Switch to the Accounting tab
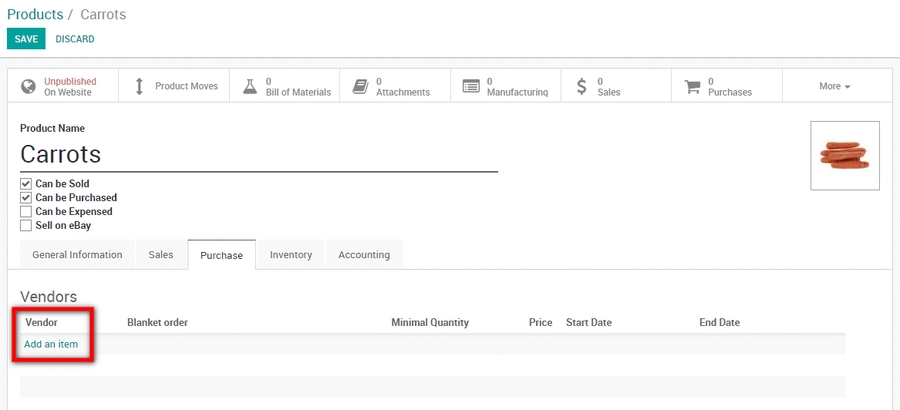 pyautogui.click(x=364, y=254)
